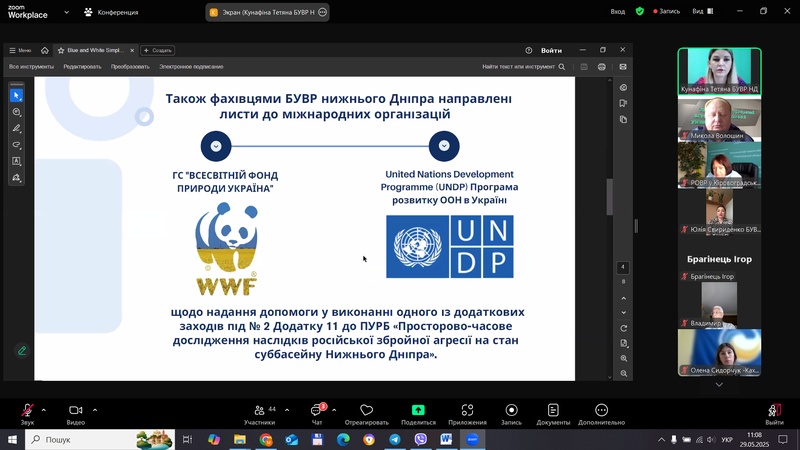Toggle camera with Видео button
The width and height of the screenshot is (800, 450).
point(76,414)
